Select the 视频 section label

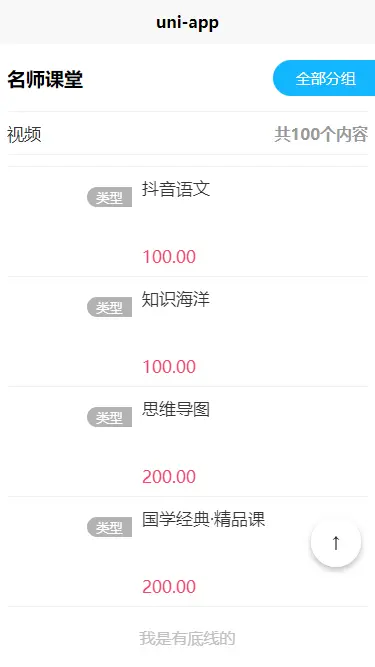pyautogui.click(x=24, y=135)
